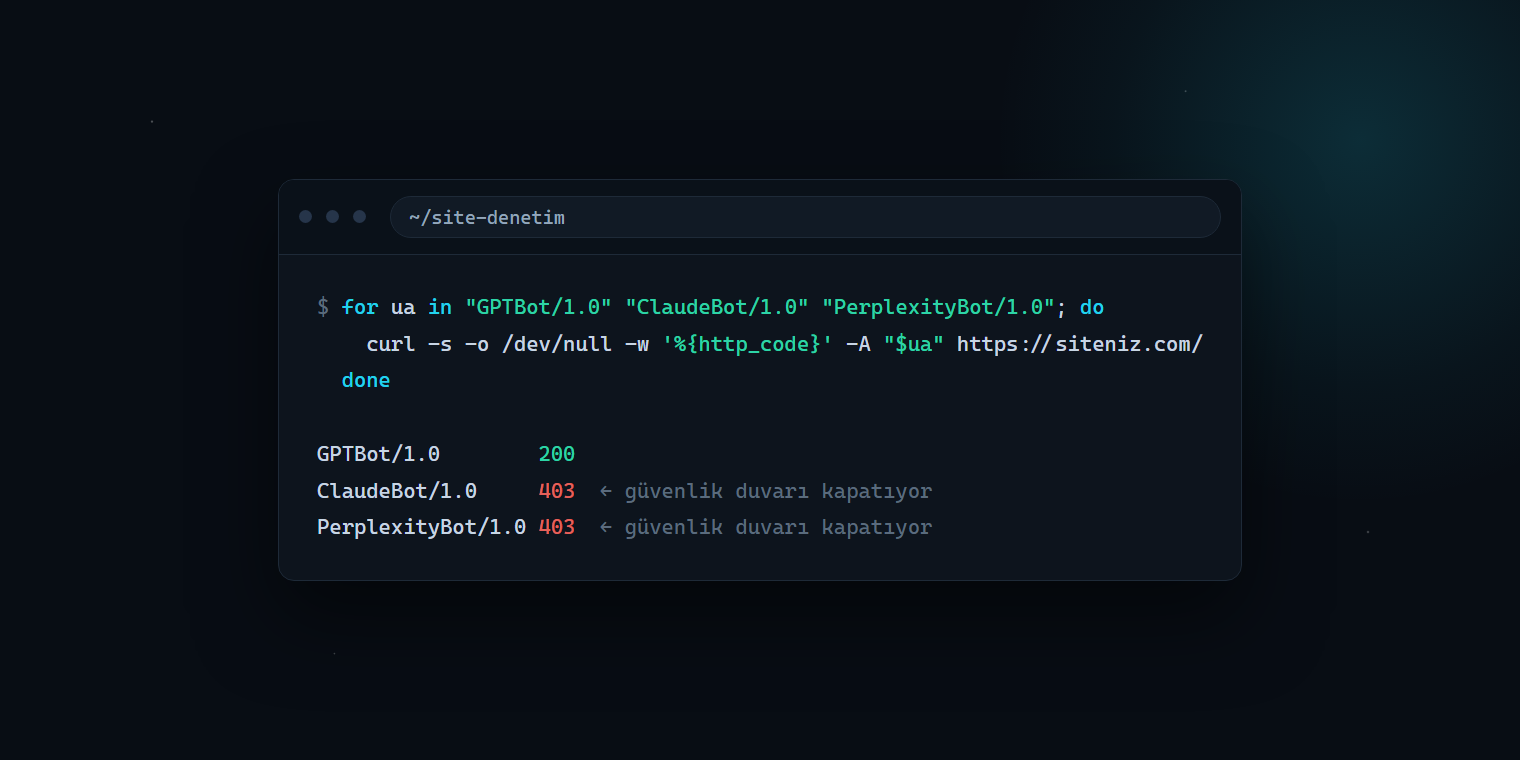Click the ClaudeBot/1.0 output row label

point(397,491)
